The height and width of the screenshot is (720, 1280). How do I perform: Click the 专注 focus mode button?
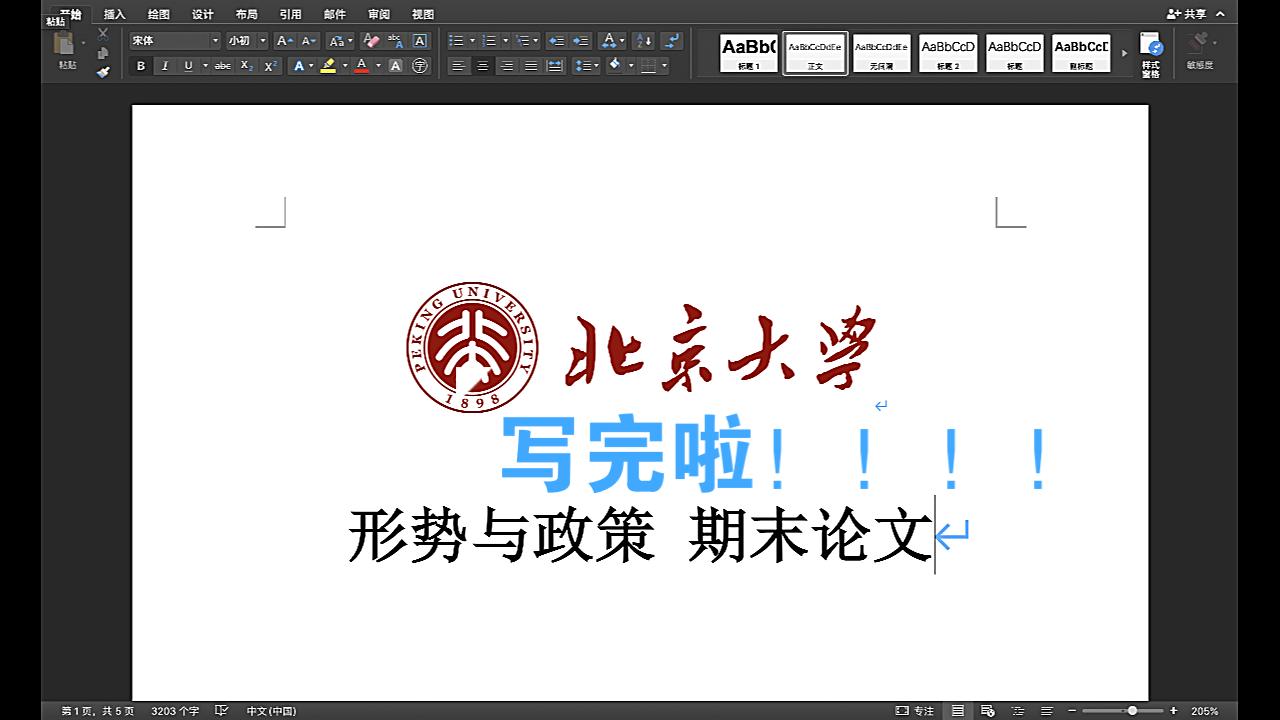pos(914,711)
